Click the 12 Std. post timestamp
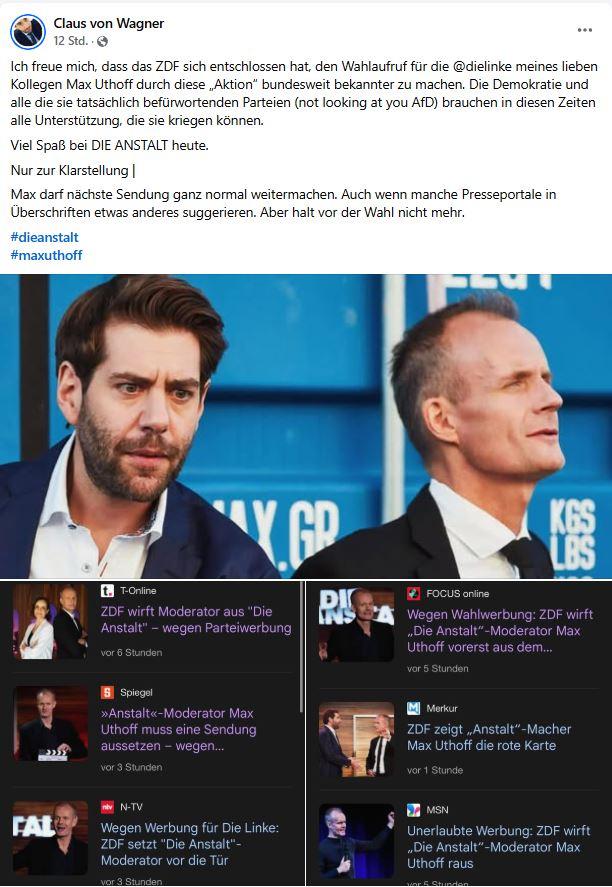The width and height of the screenshot is (612, 887). (71, 41)
